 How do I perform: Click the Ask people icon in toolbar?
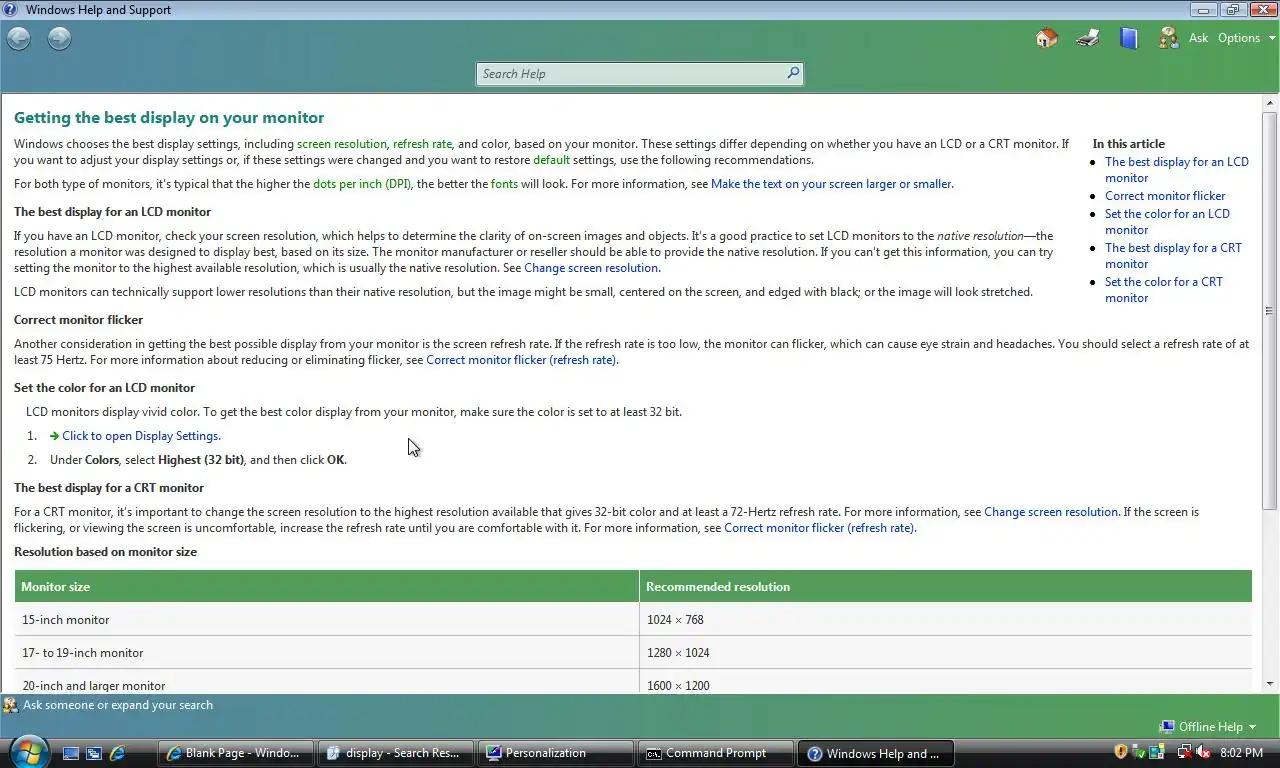point(1168,38)
